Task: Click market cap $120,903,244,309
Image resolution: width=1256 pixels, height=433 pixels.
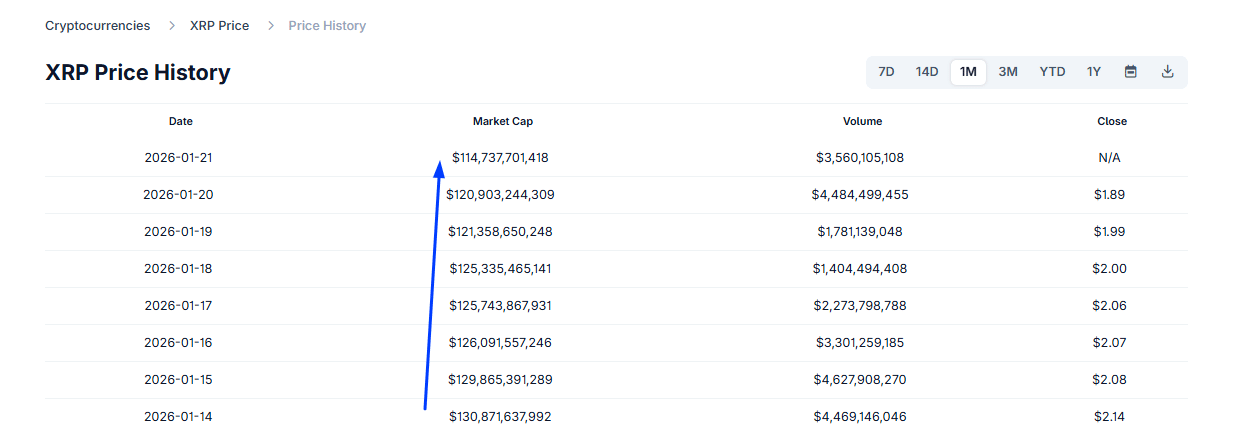Action: (500, 195)
